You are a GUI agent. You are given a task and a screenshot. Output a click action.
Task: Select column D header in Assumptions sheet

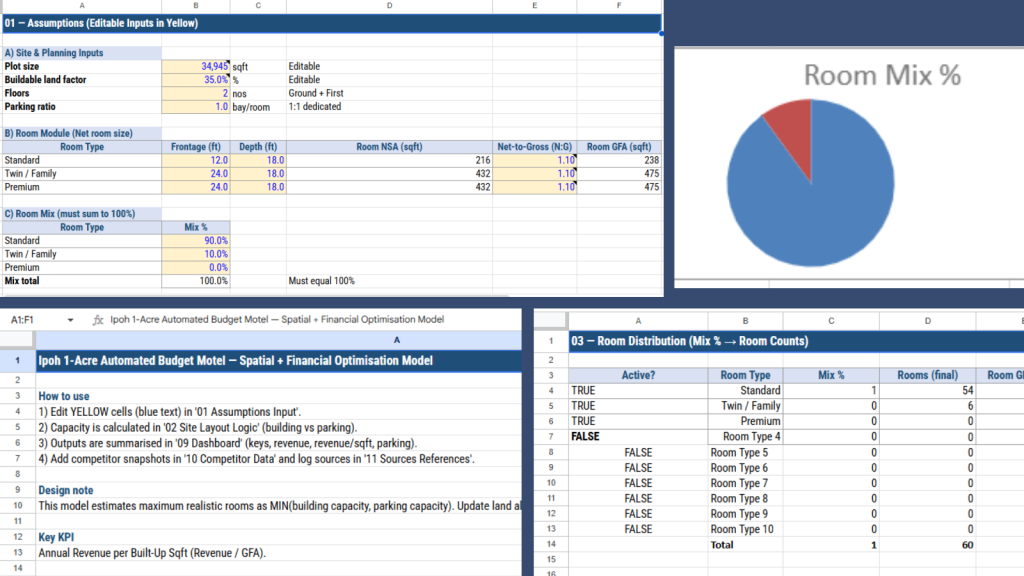389,6
